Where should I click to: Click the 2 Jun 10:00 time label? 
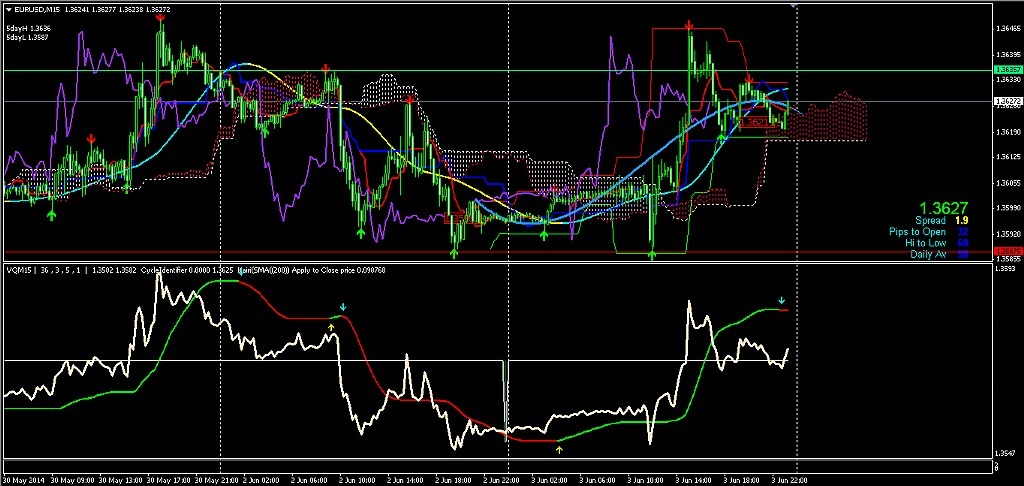tap(359, 480)
